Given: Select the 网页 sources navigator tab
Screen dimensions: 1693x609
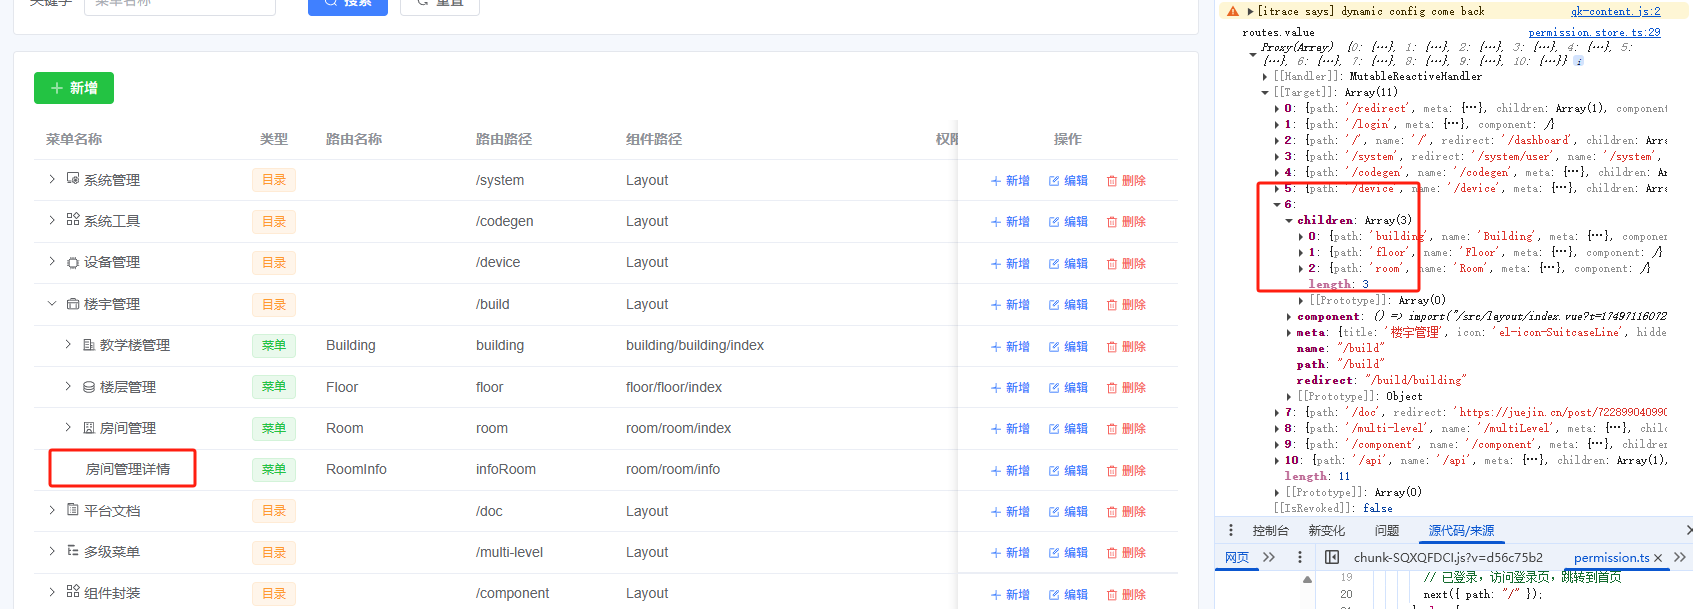Looking at the screenshot, I should (1237, 557).
